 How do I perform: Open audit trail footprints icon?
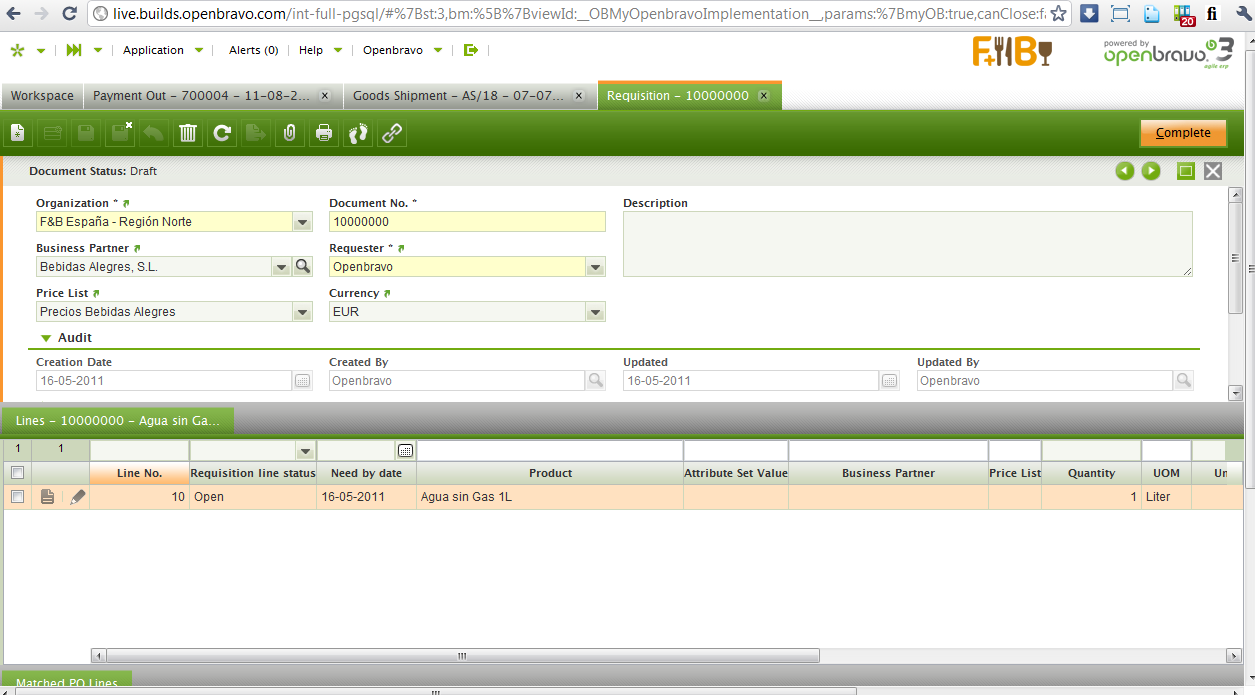(358, 133)
